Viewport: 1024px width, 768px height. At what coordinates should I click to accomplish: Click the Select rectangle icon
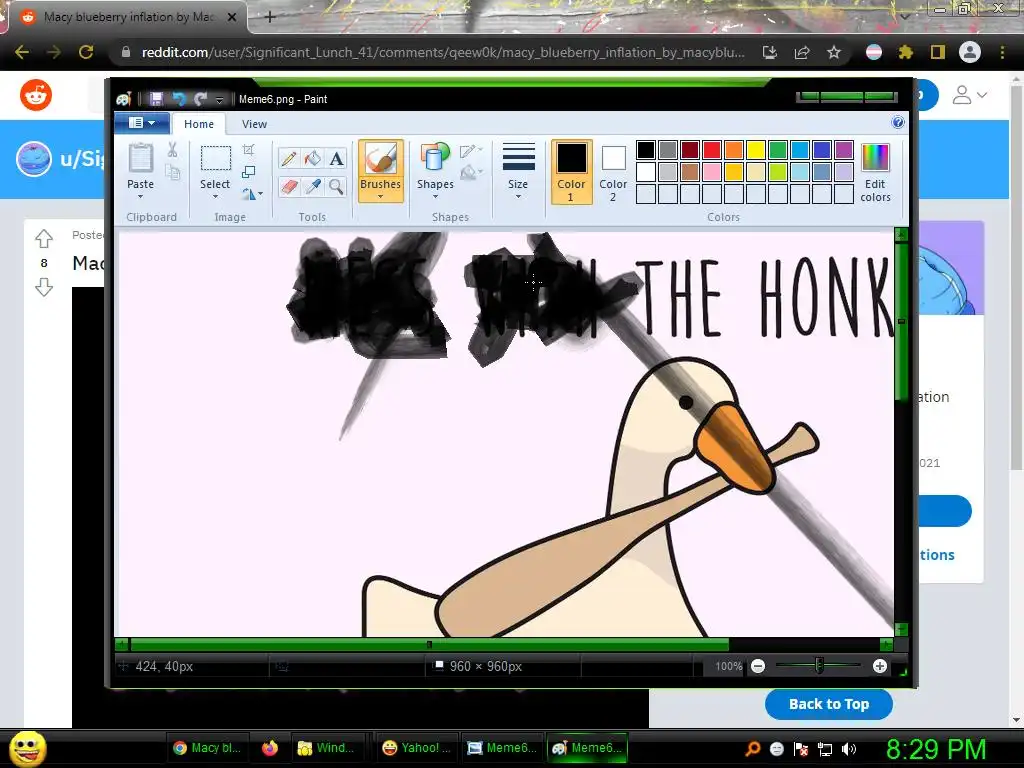click(215, 159)
